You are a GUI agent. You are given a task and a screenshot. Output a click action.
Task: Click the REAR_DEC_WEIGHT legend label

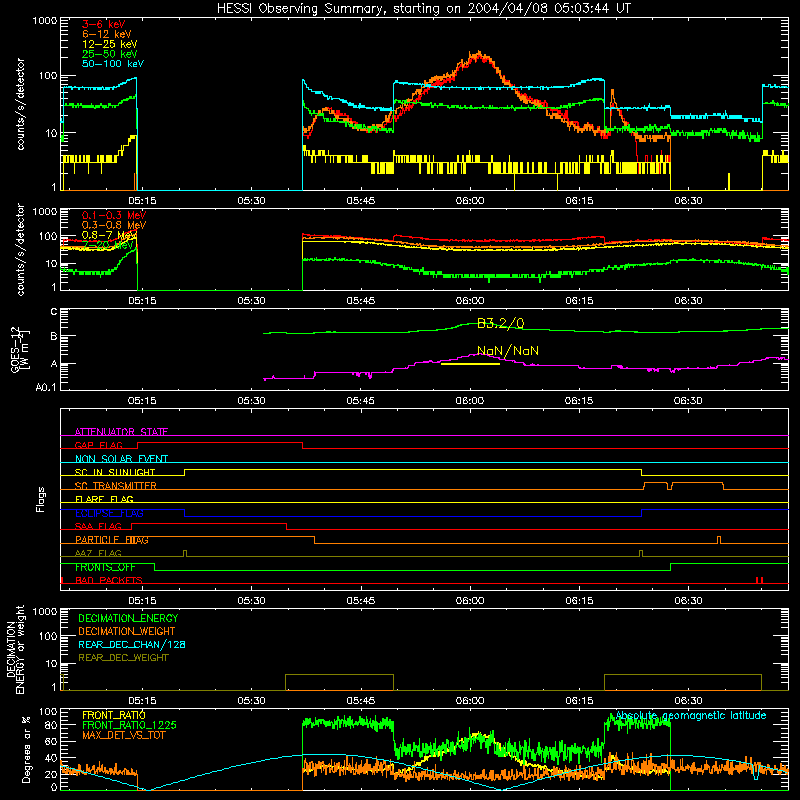(x=123, y=658)
